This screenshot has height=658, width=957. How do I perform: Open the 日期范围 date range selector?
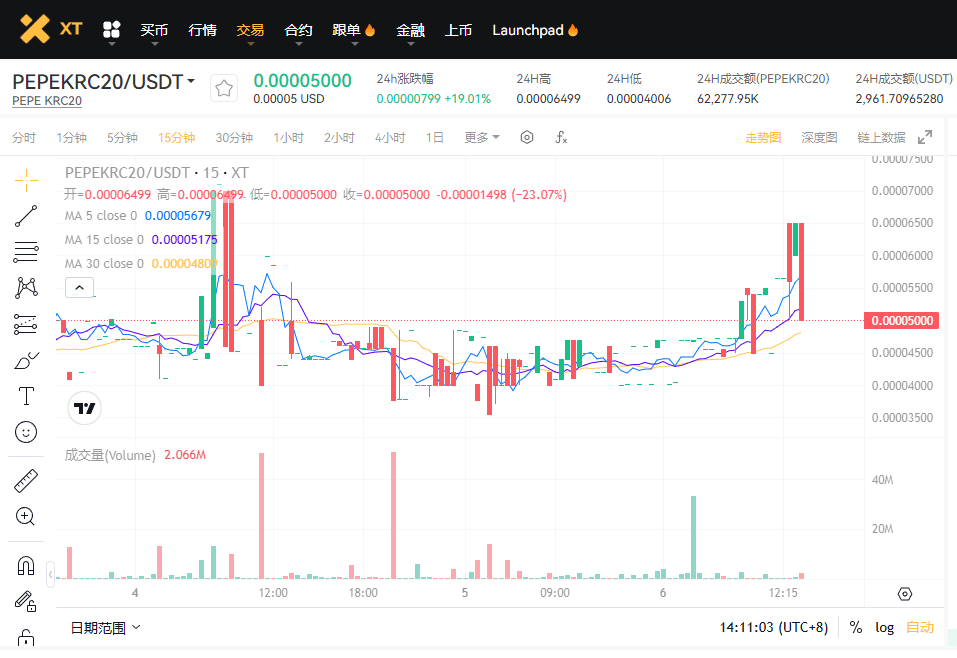coord(105,627)
